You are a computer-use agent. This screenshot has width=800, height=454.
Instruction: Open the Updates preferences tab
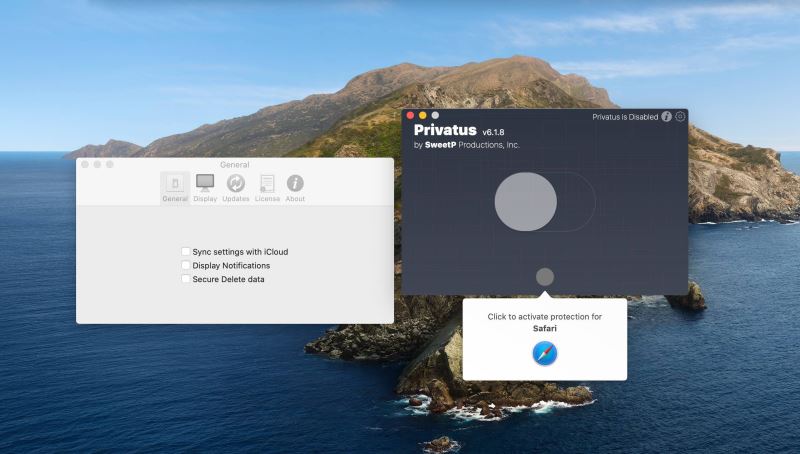[236, 188]
